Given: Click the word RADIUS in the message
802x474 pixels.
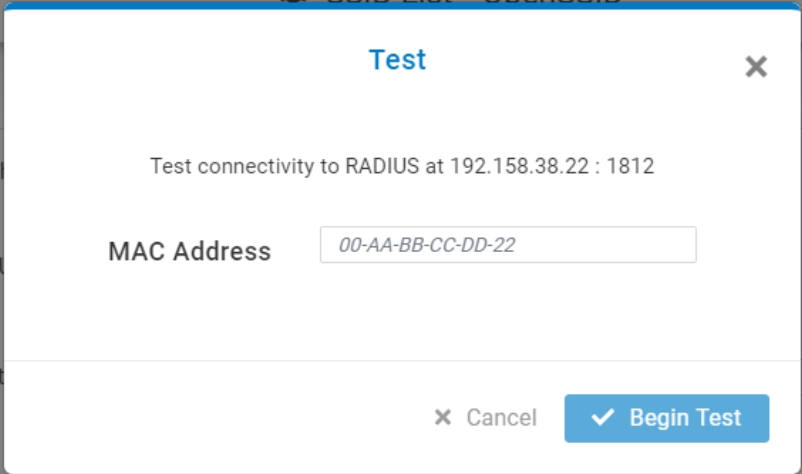Looking at the screenshot, I should (382, 166).
